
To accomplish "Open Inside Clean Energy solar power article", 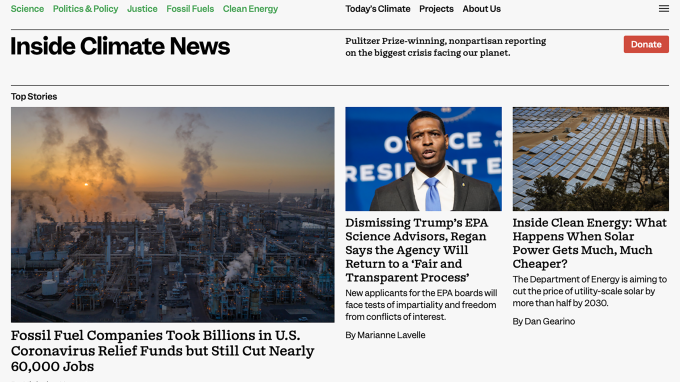I will click(589, 243).
